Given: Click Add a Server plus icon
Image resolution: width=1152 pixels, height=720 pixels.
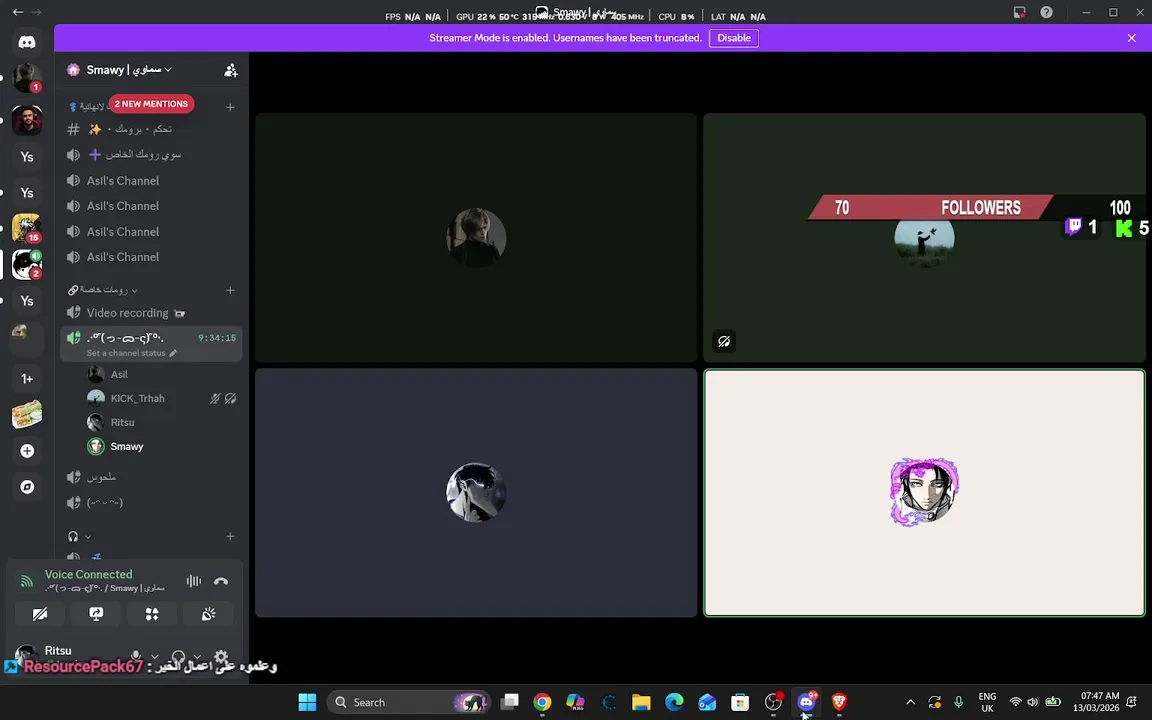Looking at the screenshot, I should pos(27,451).
